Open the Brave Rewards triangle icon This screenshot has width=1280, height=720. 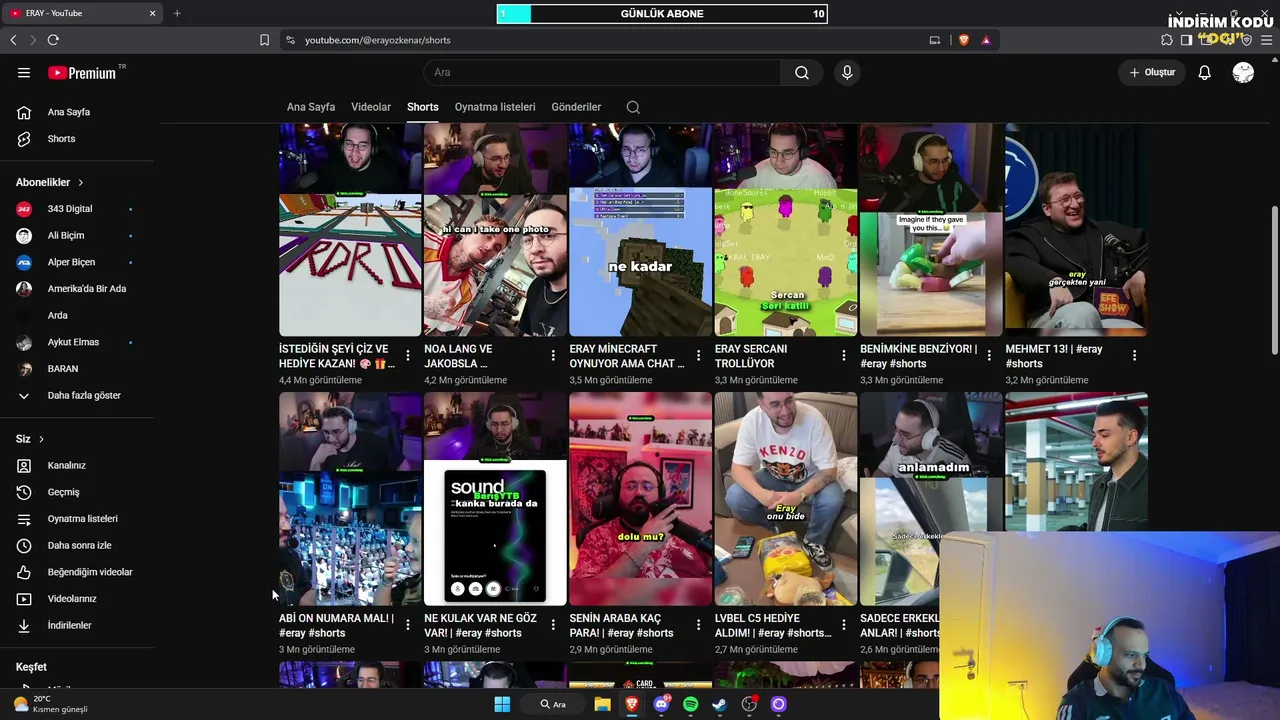(x=986, y=40)
